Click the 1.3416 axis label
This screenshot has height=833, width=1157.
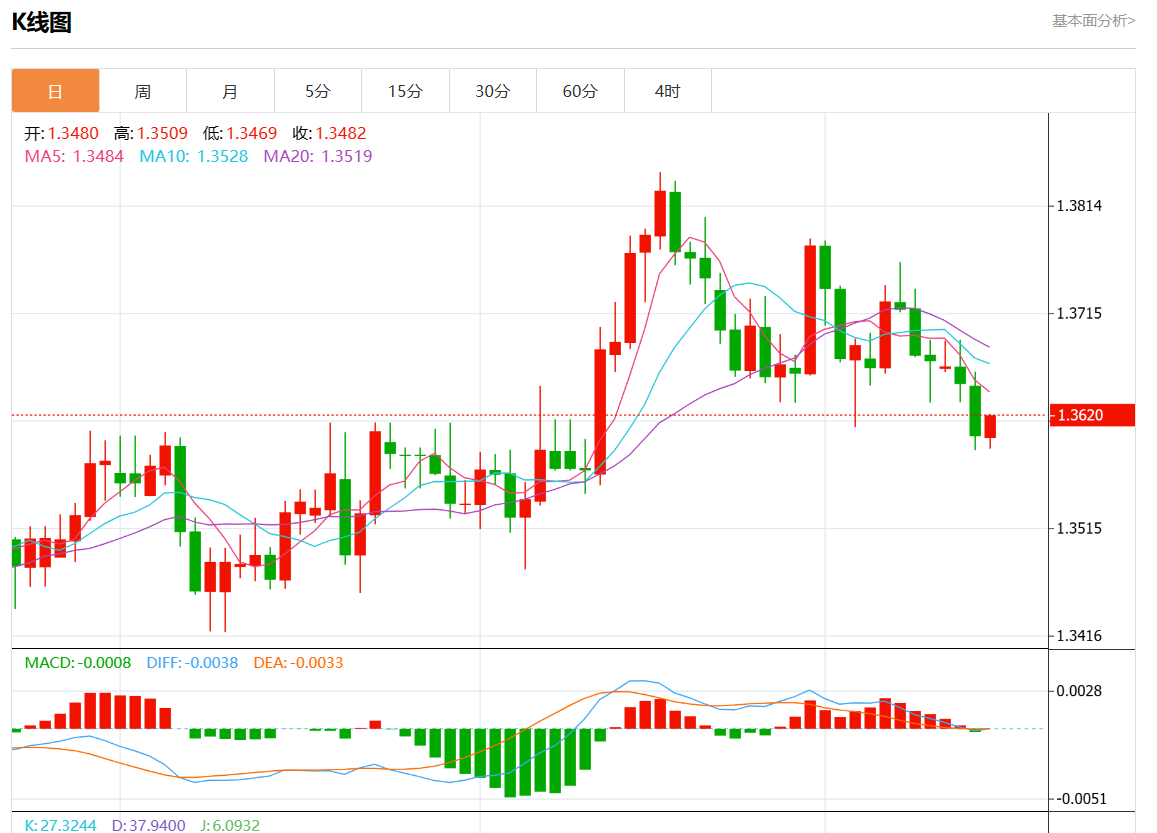[1079, 636]
